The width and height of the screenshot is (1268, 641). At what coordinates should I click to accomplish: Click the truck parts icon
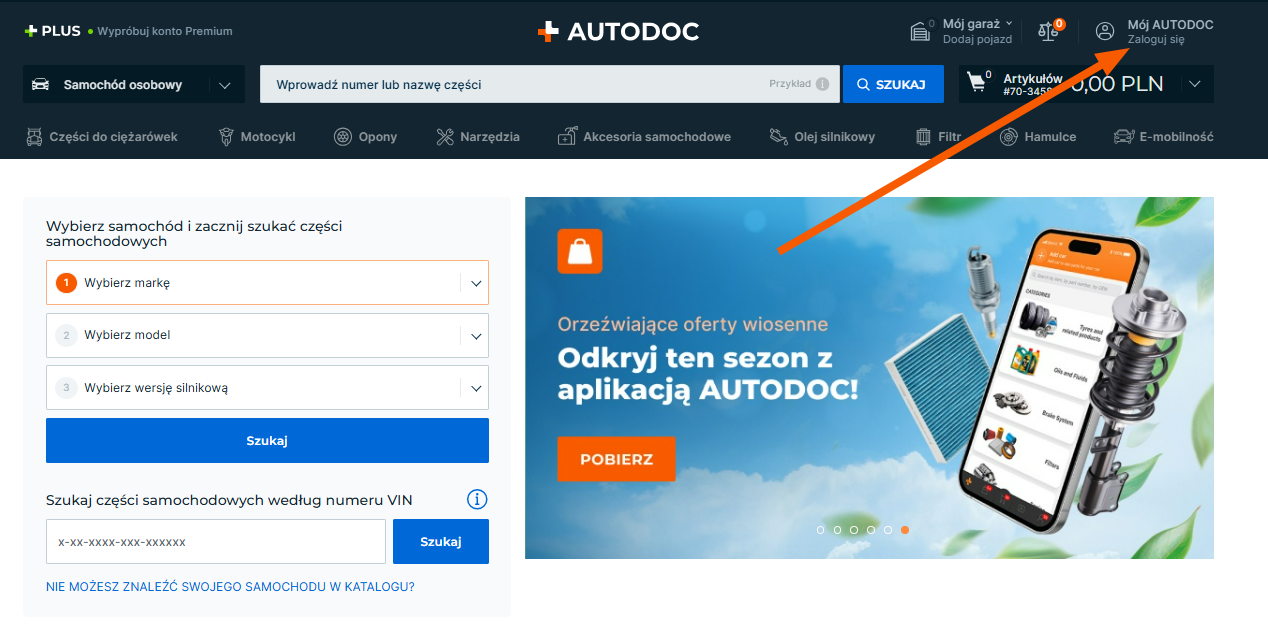(34, 137)
